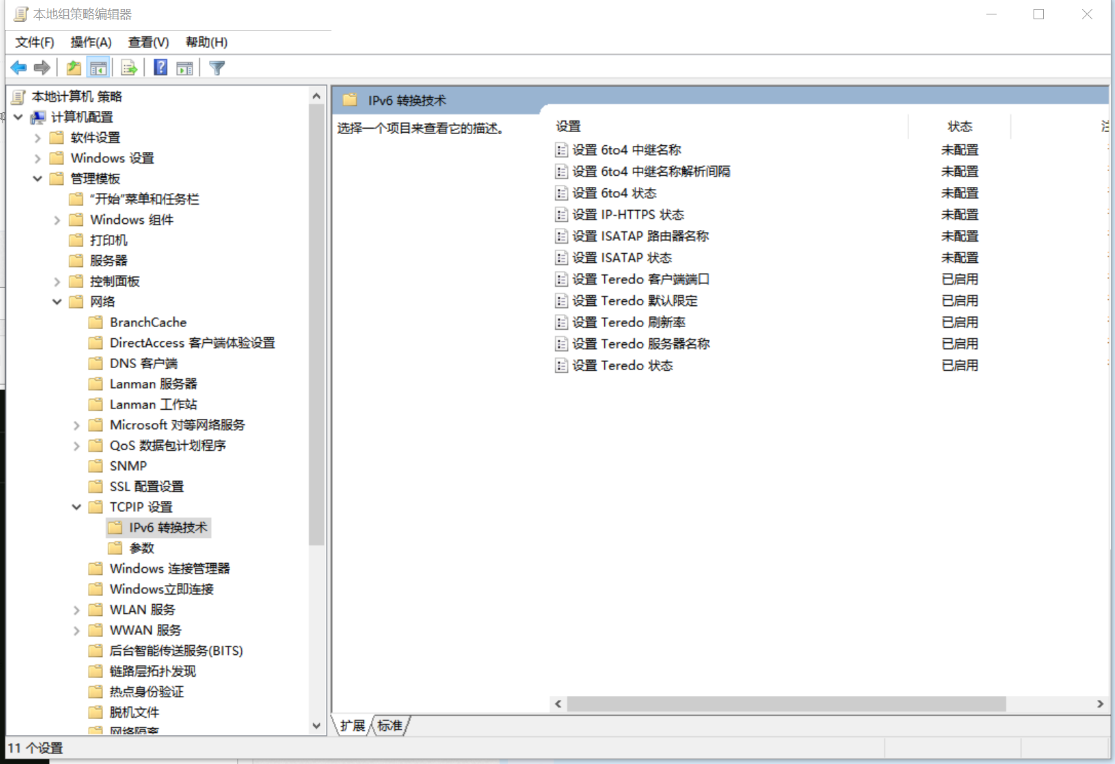Viewport: 1115px width, 764px height.
Task: Select the 设置 6to4 中继名称 policy
Action: 626,150
